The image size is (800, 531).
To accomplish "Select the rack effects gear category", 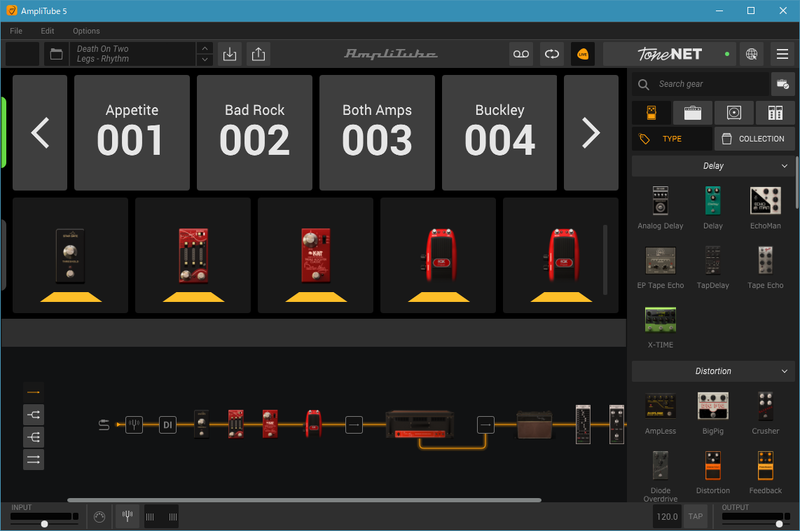I will pyautogui.click(x=775, y=113).
